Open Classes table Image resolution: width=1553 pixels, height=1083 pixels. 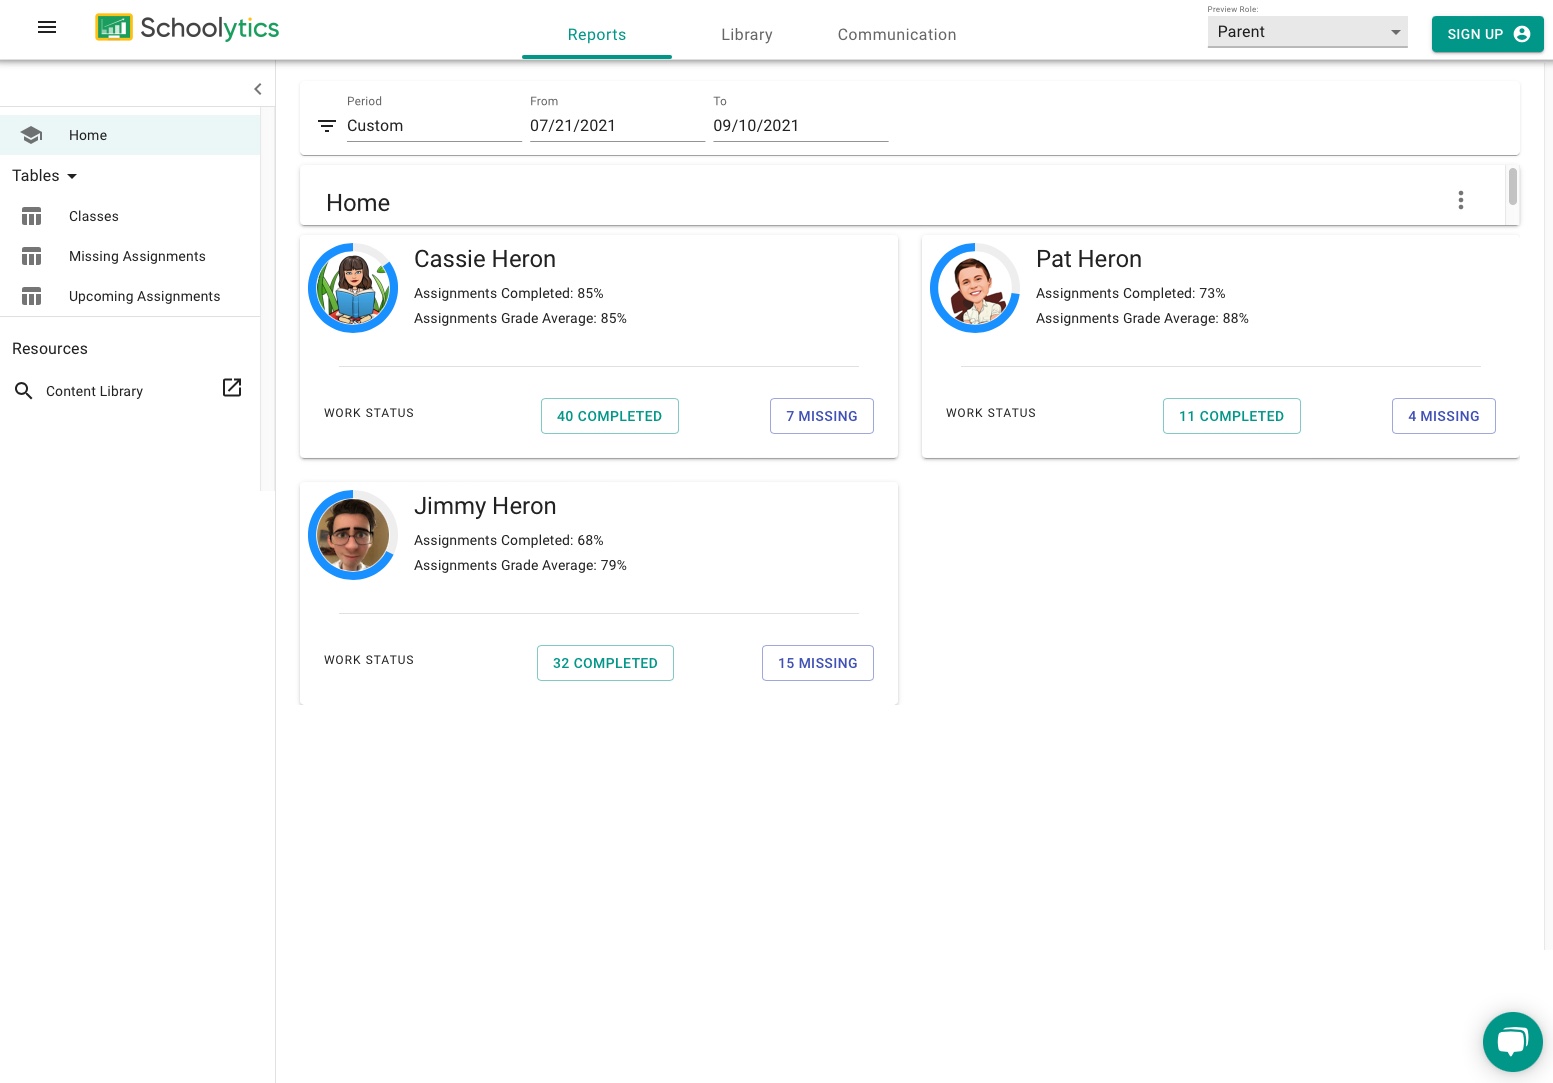pyautogui.click(x=130, y=216)
